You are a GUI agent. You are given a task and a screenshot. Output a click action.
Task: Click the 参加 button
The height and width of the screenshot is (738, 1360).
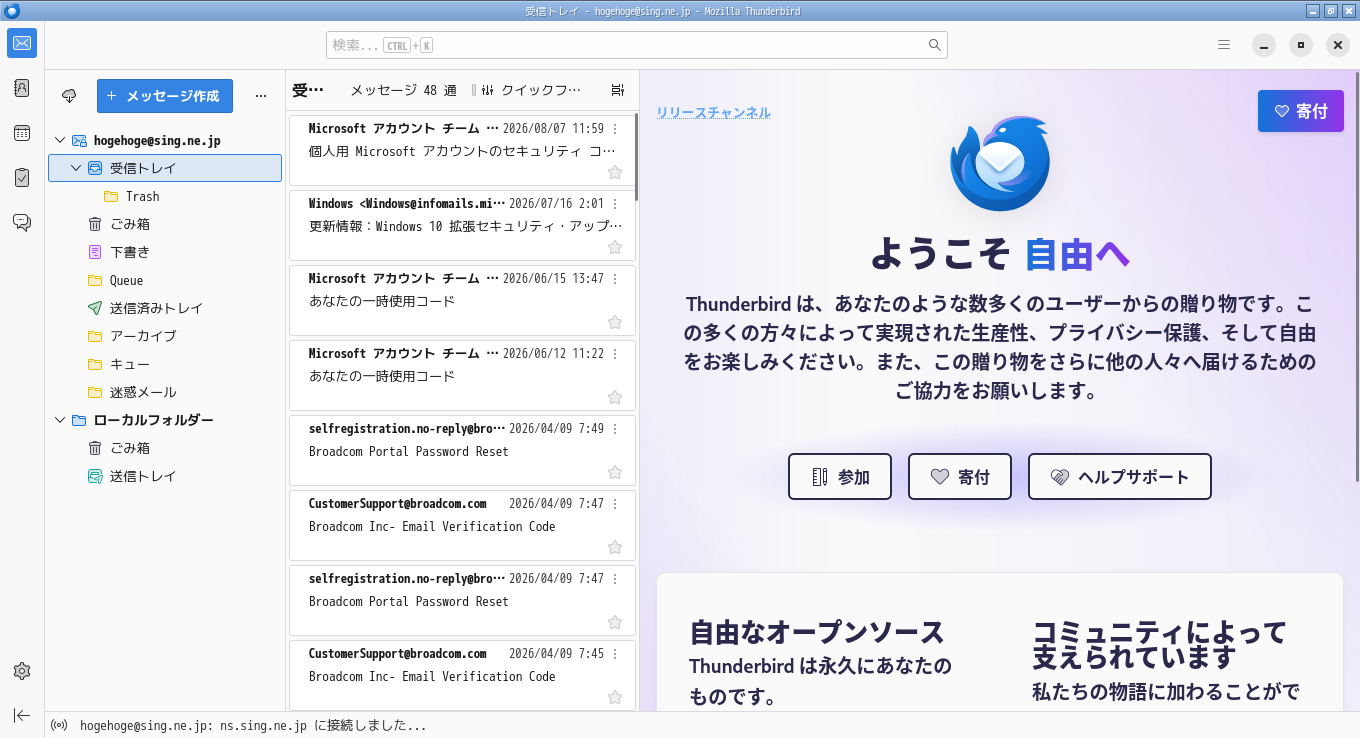[840, 477]
